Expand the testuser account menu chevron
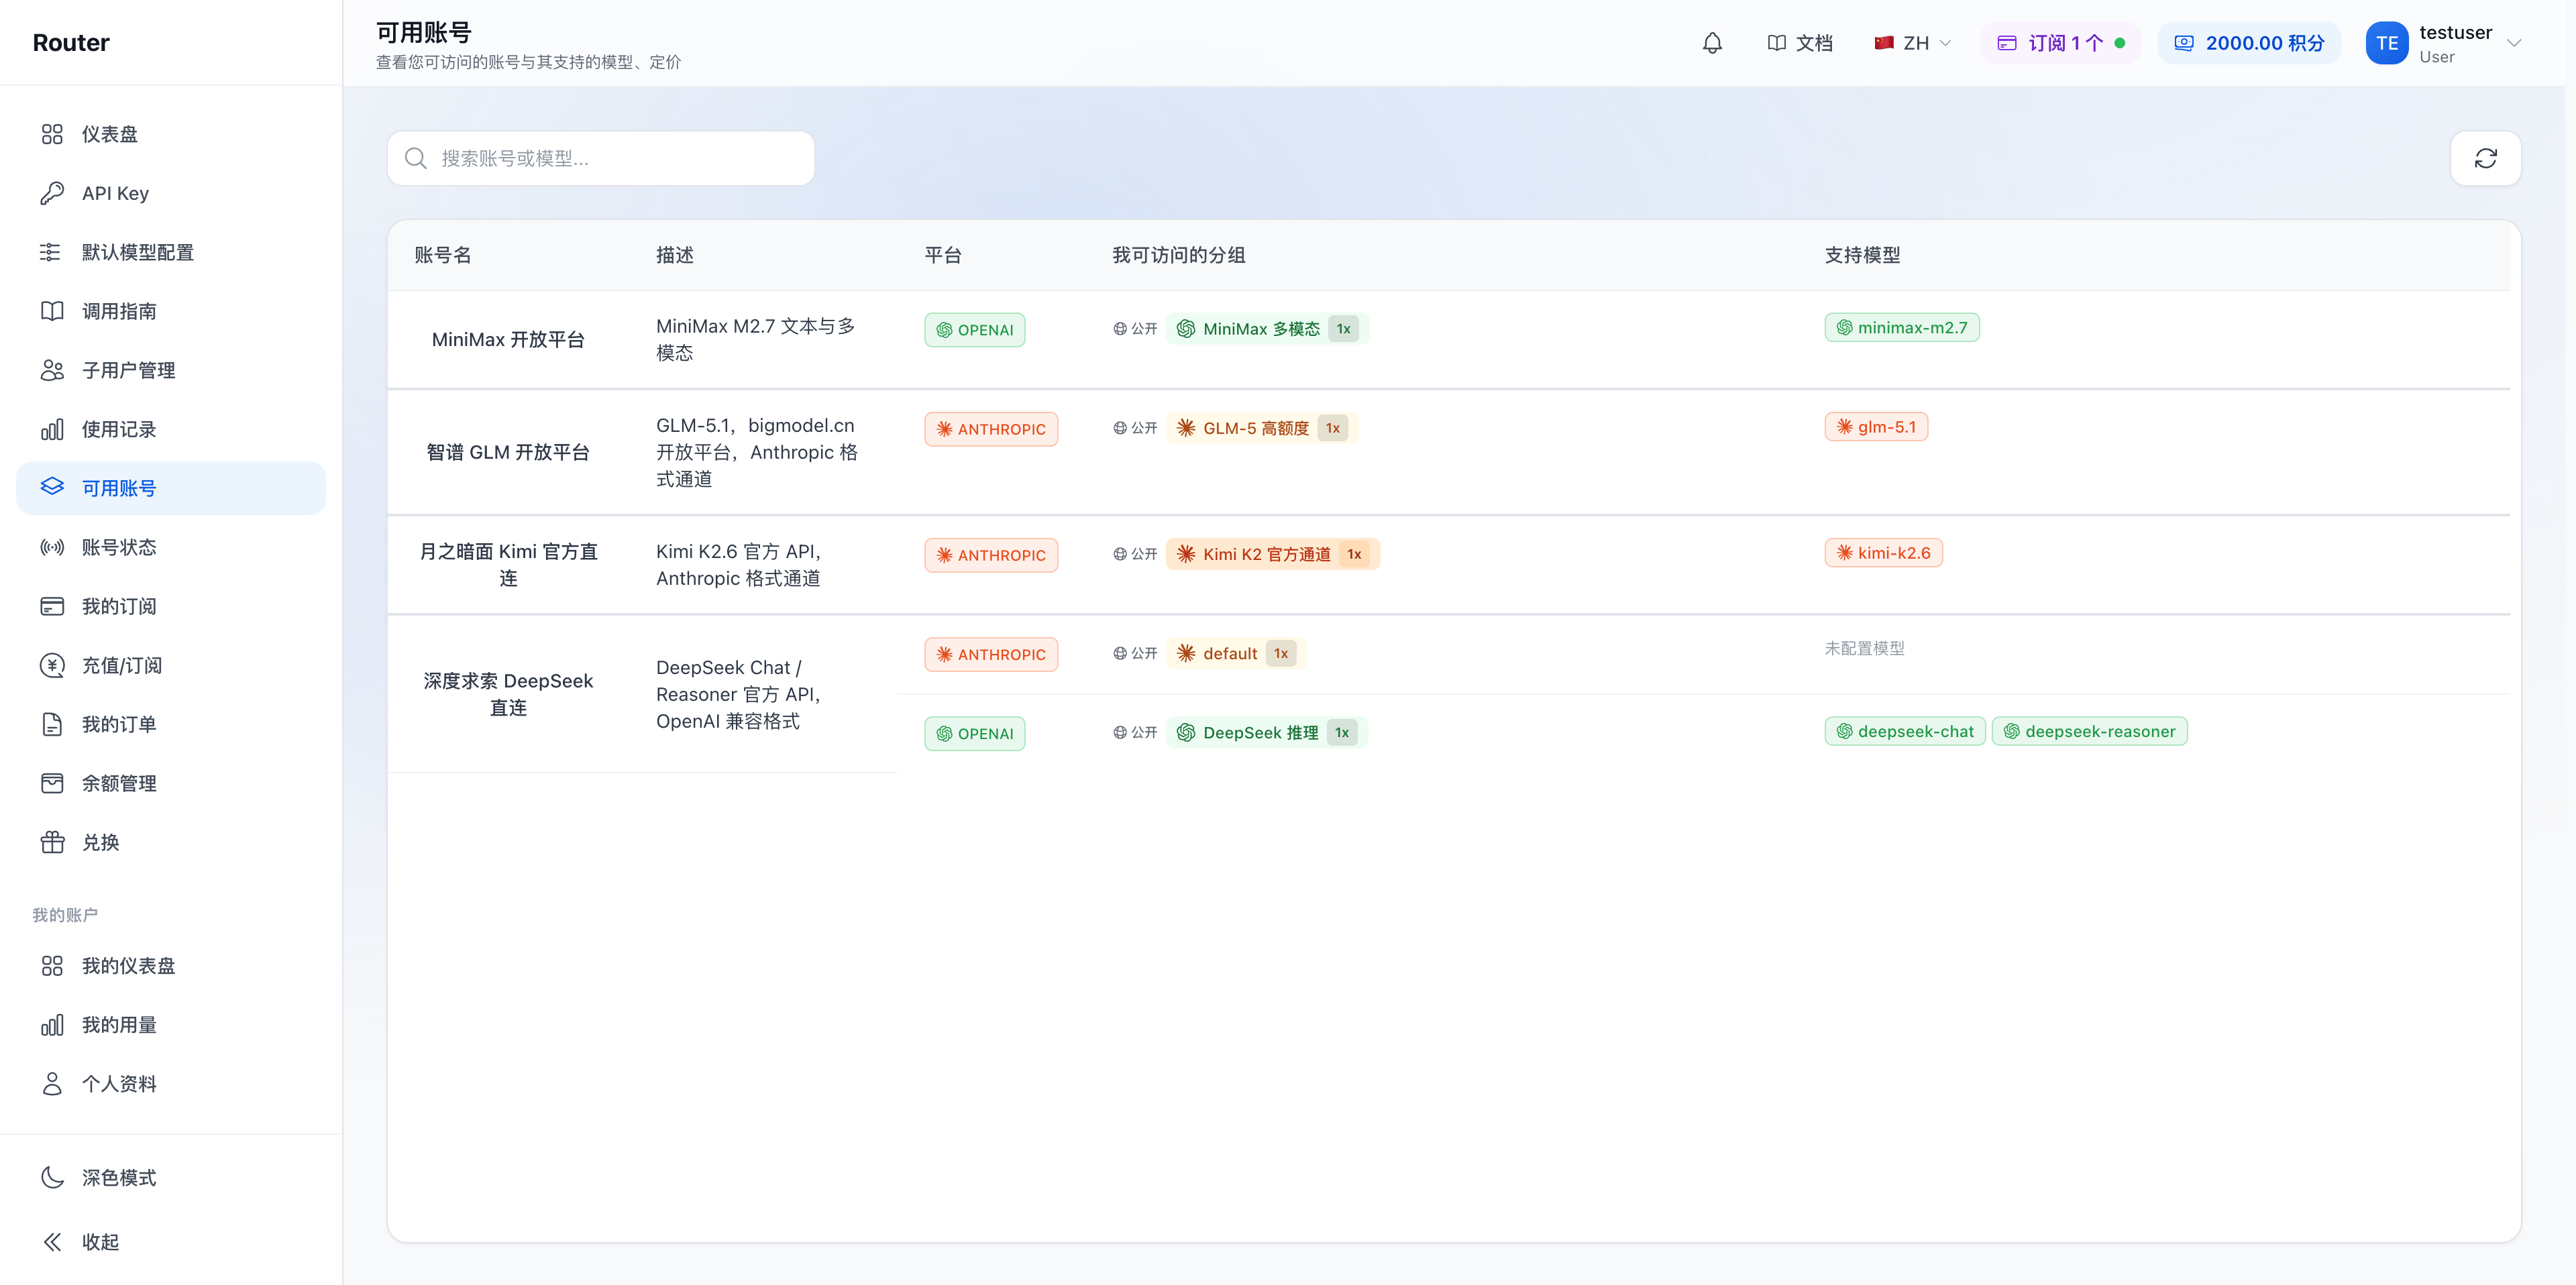The image size is (2576, 1285). (x=2514, y=43)
